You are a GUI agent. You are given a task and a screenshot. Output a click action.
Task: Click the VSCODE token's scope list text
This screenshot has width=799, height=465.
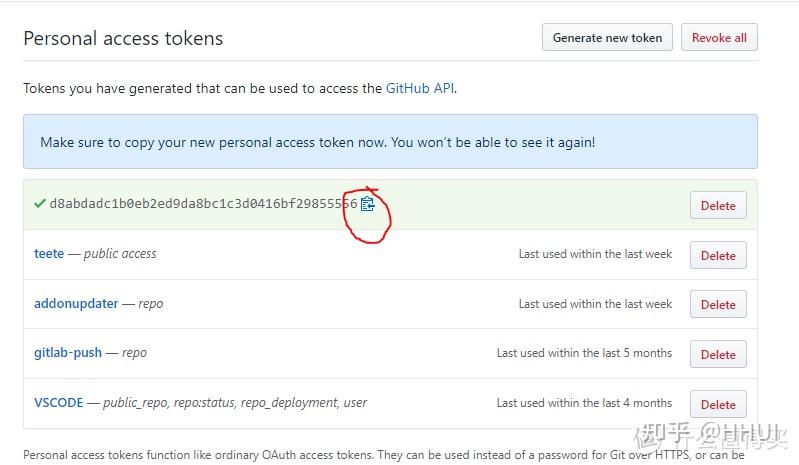(x=235, y=403)
